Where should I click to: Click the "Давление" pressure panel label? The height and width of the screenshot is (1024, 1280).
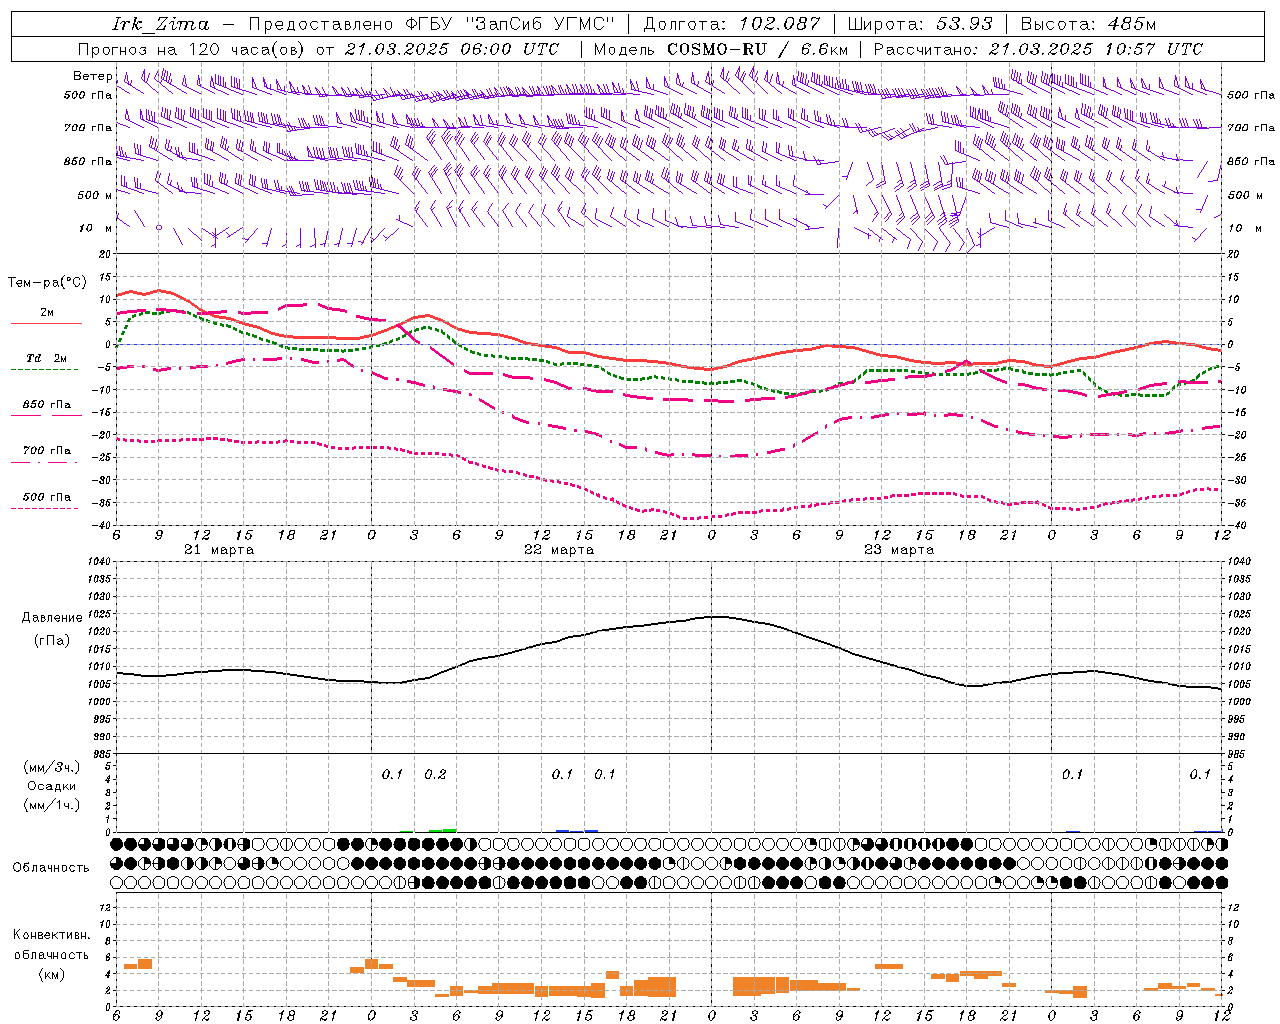coord(52,618)
